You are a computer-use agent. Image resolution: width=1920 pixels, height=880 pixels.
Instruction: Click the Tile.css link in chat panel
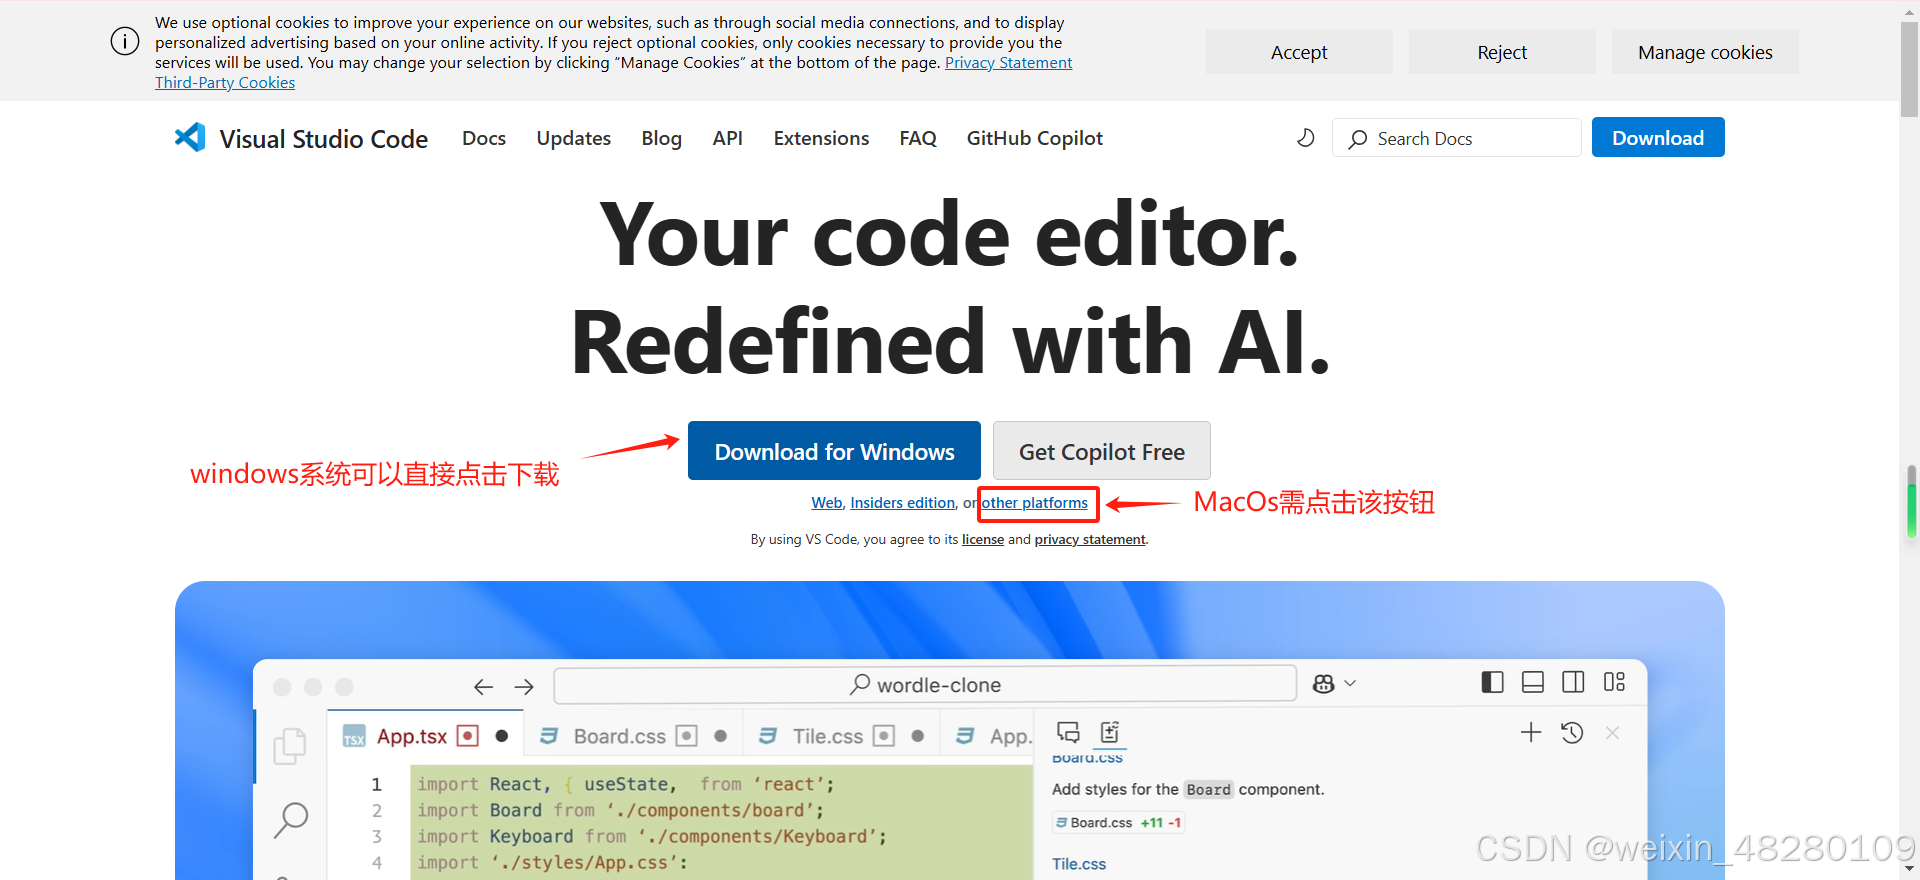(1079, 864)
